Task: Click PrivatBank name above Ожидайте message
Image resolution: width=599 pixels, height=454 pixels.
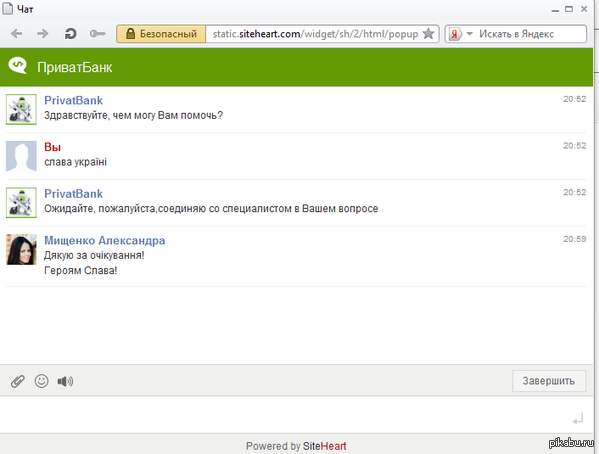Action: click(x=73, y=193)
